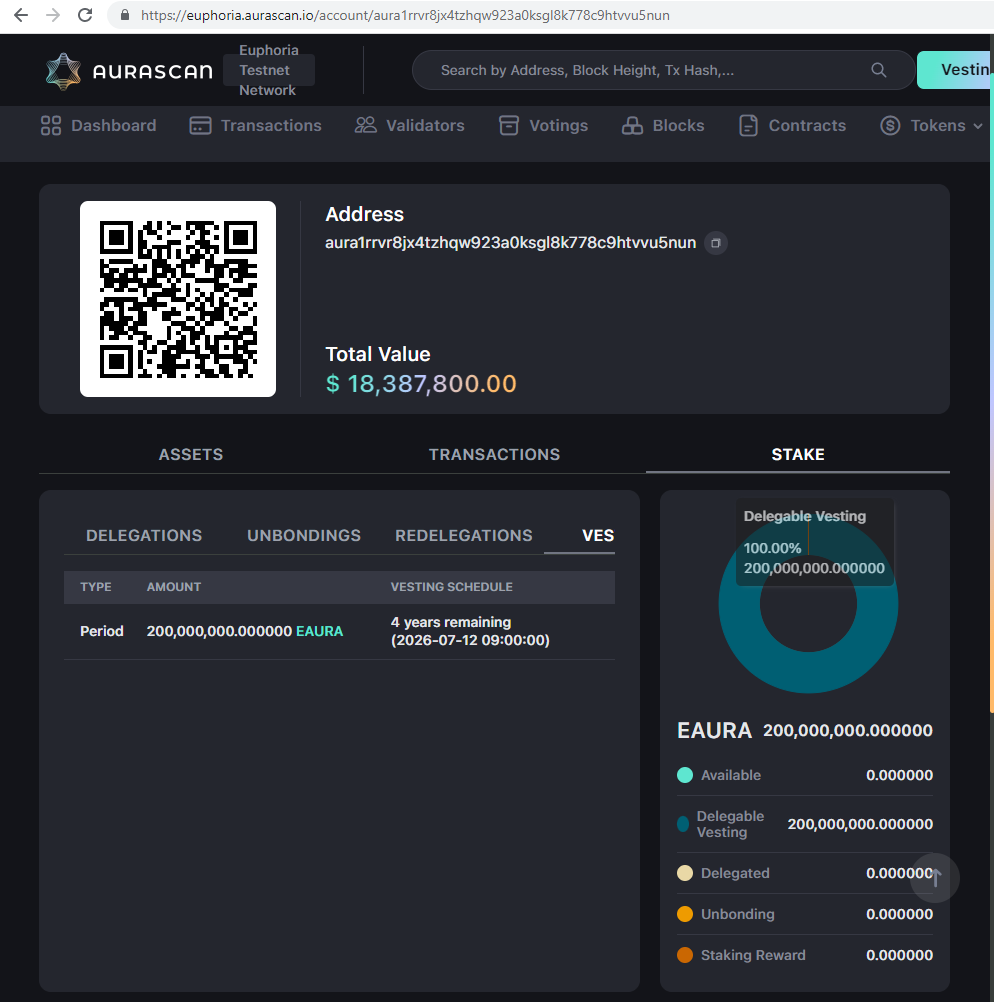Open the Aurascan logo on the left
Image resolution: width=994 pixels, height=1002 pixels.
click(x=127, y=70)
